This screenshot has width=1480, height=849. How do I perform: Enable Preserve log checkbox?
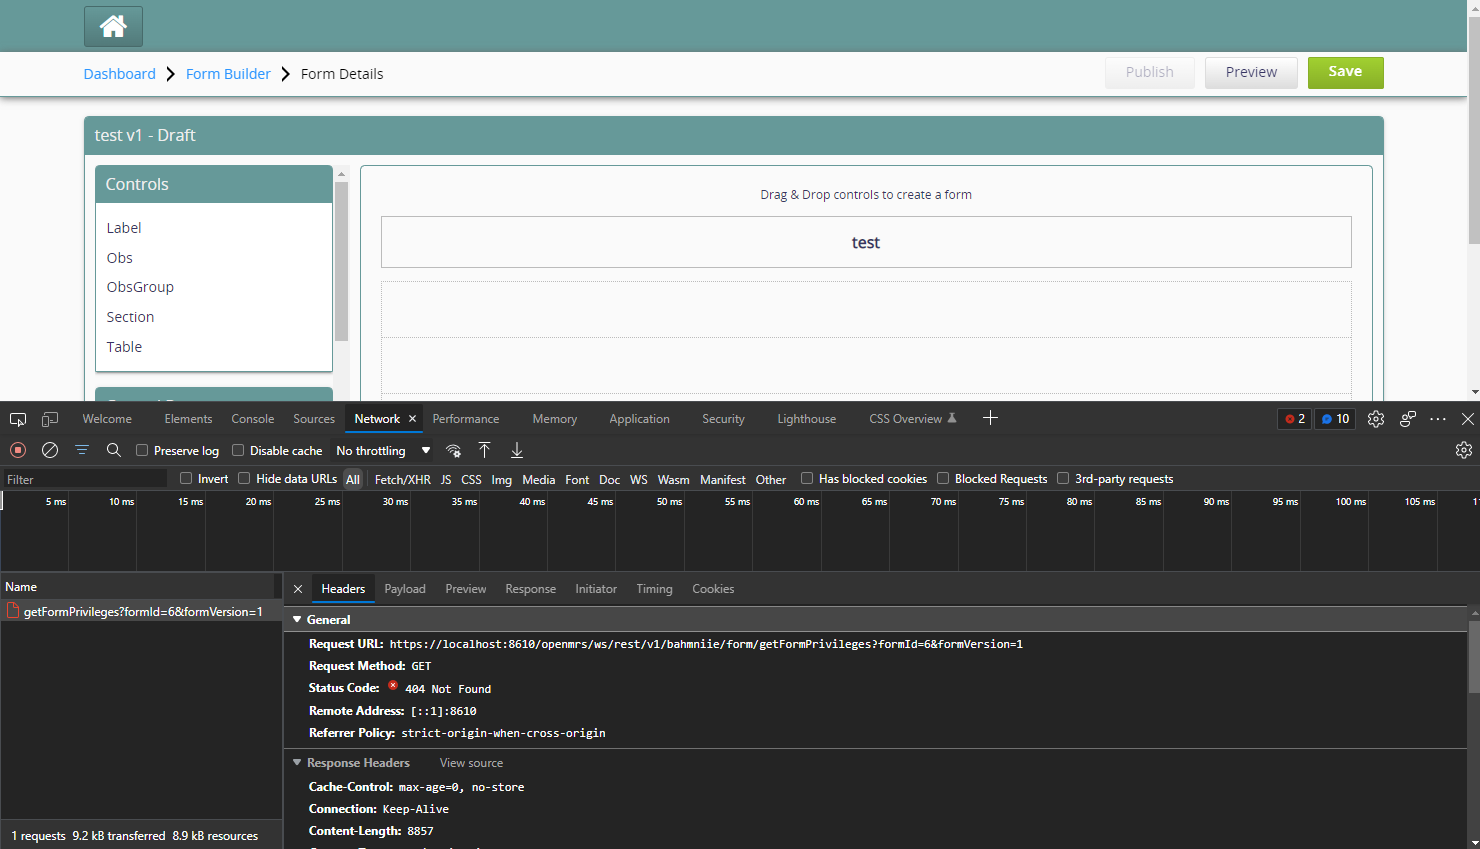(x=142, y=450)
